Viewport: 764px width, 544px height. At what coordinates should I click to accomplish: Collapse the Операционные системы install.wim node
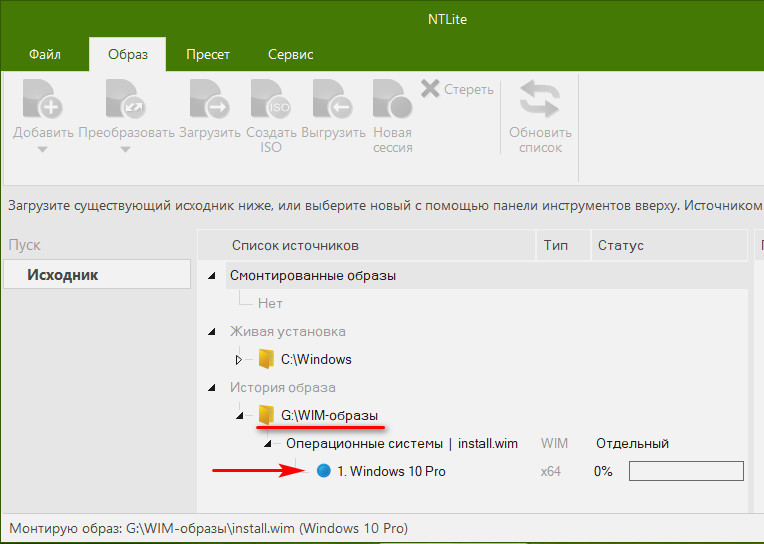point(268,444)
